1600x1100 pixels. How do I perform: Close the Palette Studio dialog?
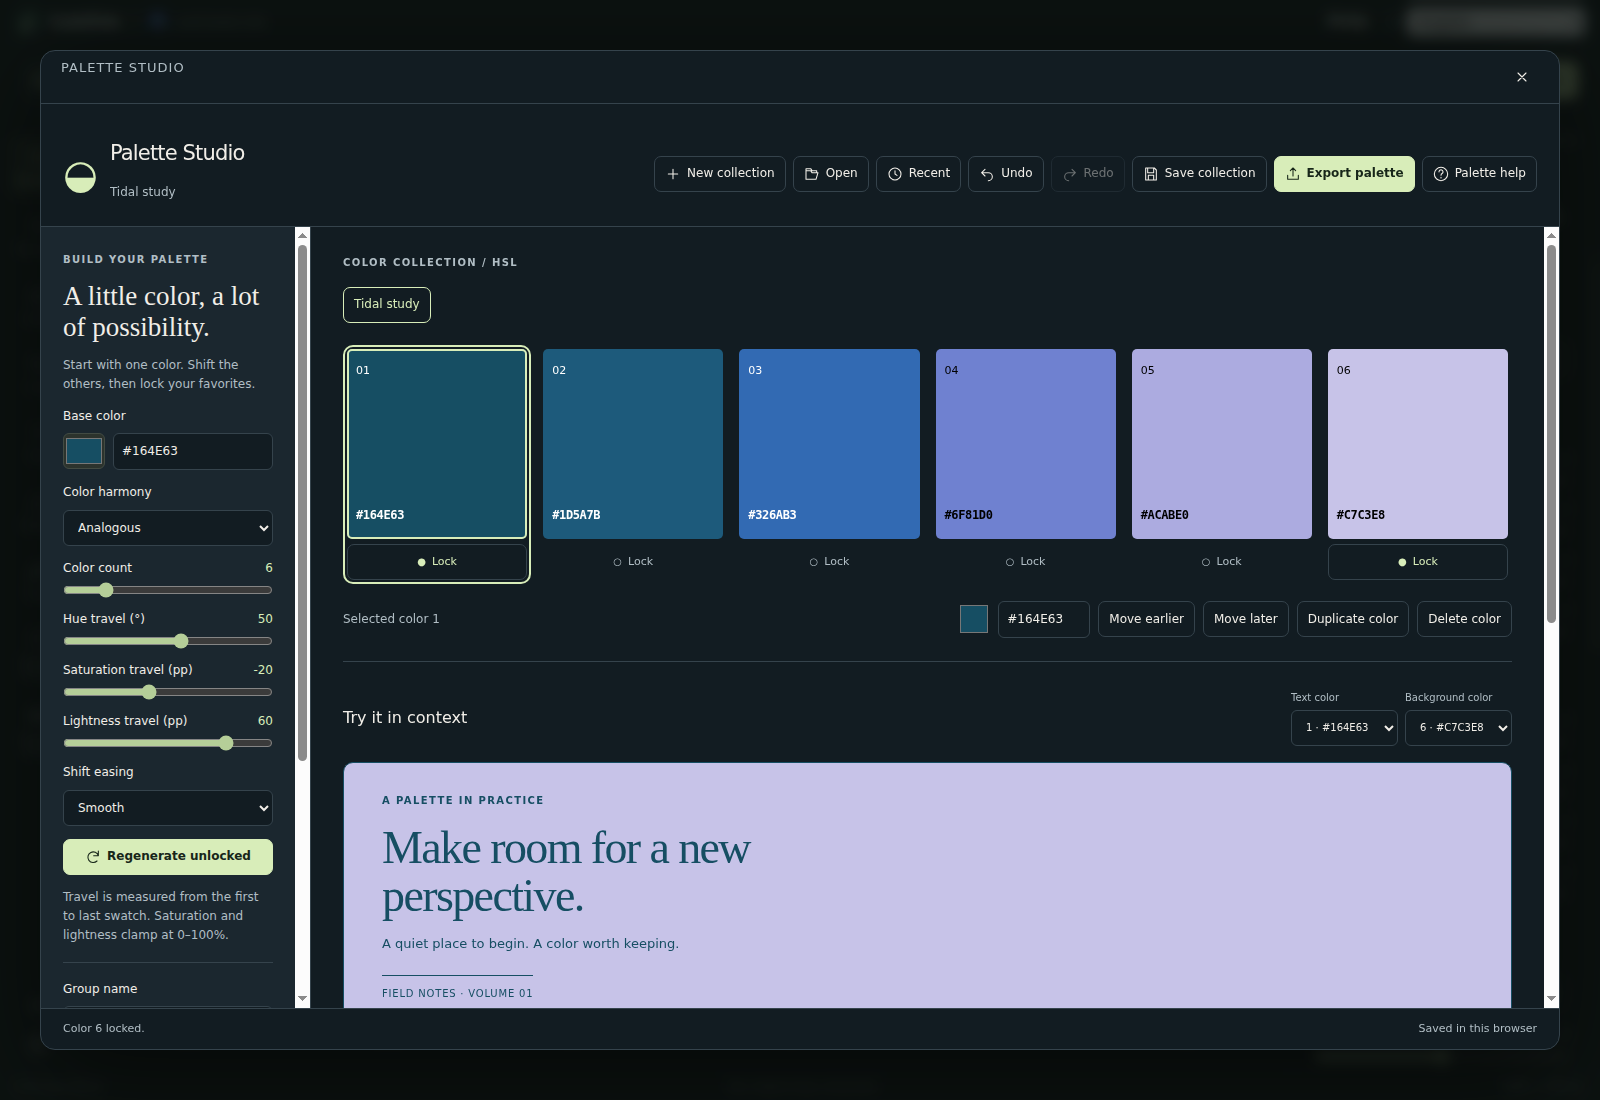click(1522, 77)
